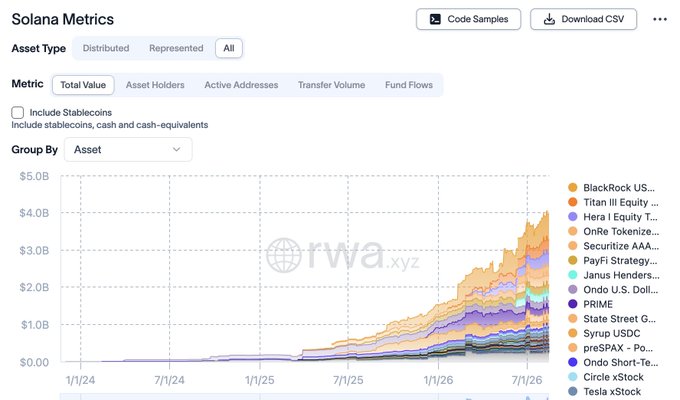680x400 pixels.
Task: Click the Ondo U.S. Doll legend dot
Action: [572, 289]
